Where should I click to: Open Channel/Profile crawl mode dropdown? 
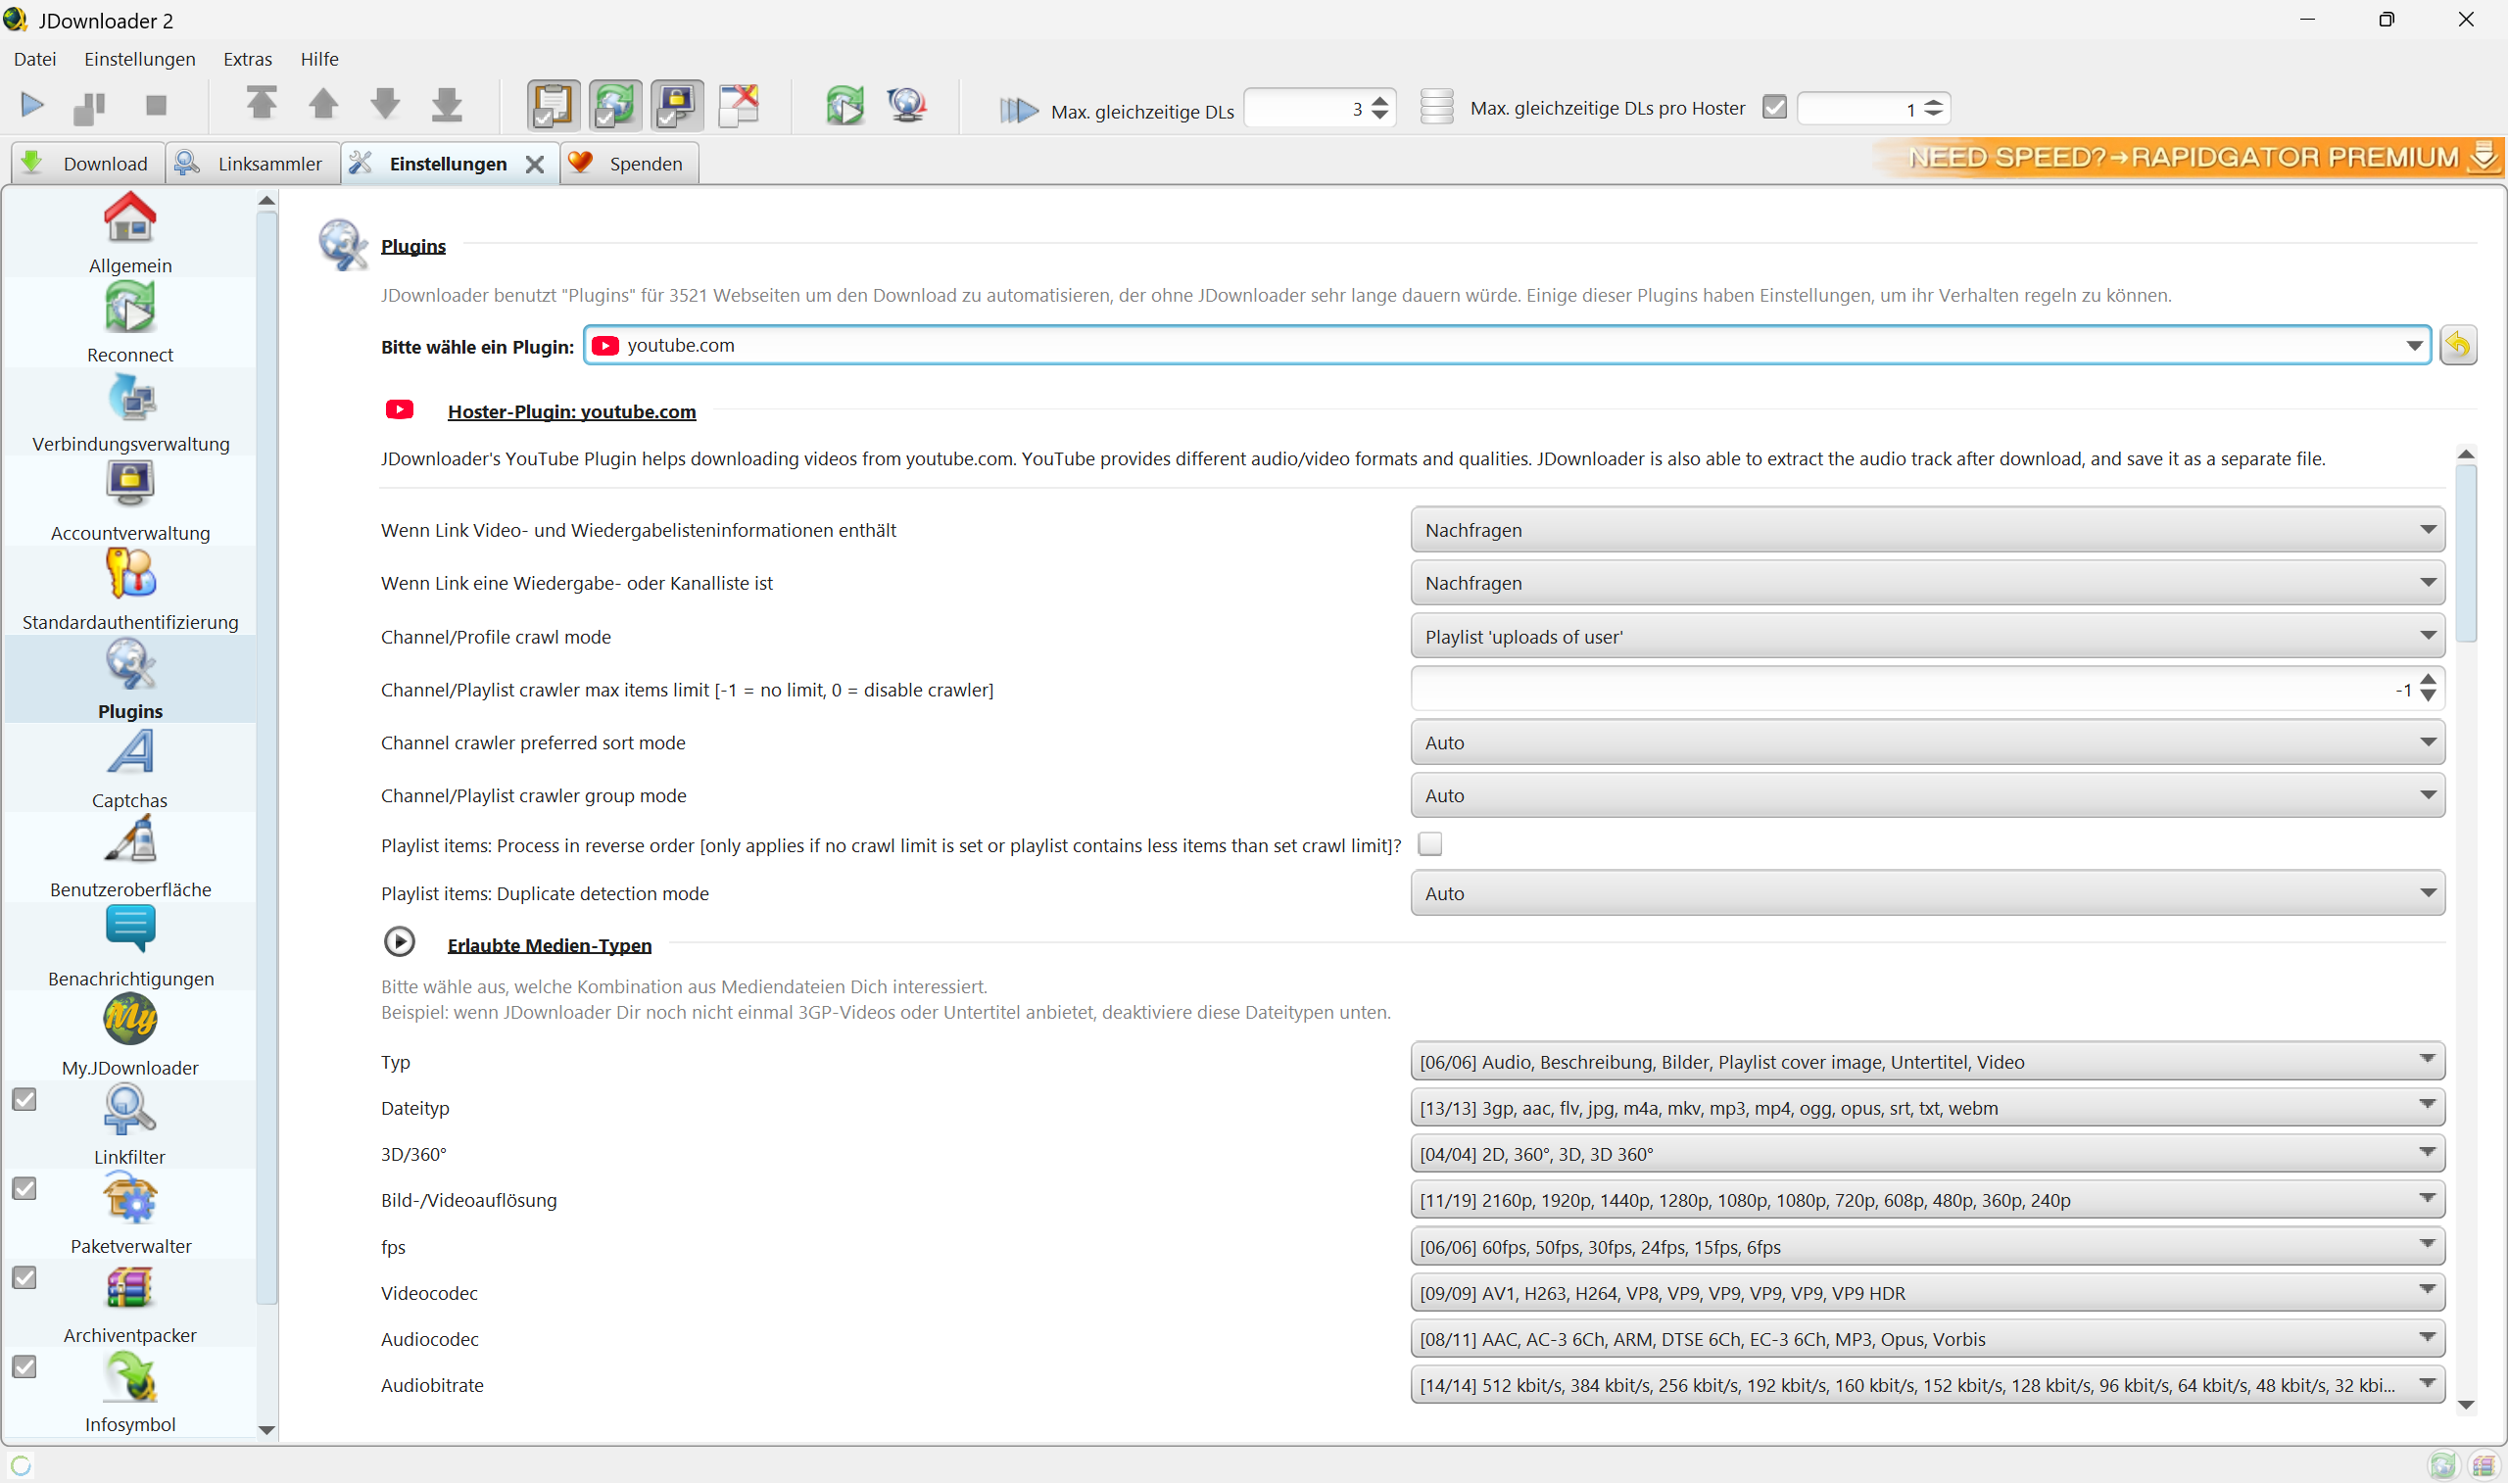1927,636
